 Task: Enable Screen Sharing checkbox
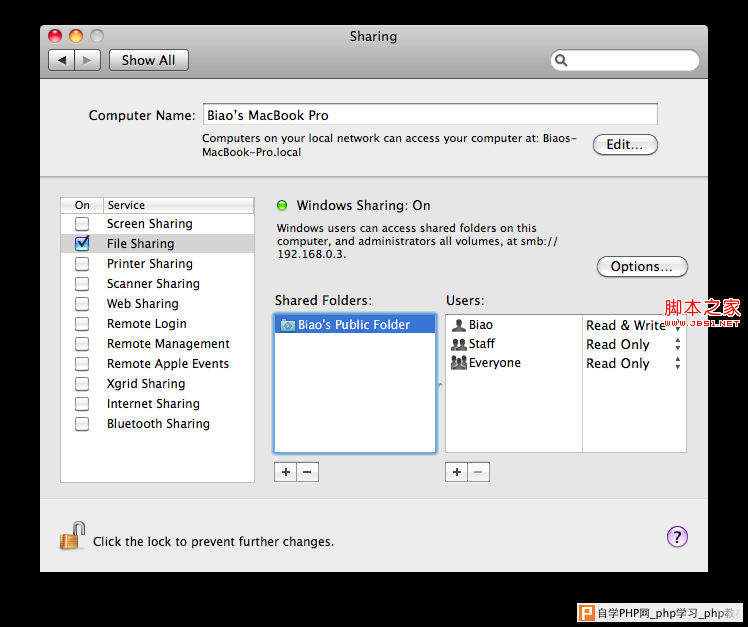coord(82,223)
